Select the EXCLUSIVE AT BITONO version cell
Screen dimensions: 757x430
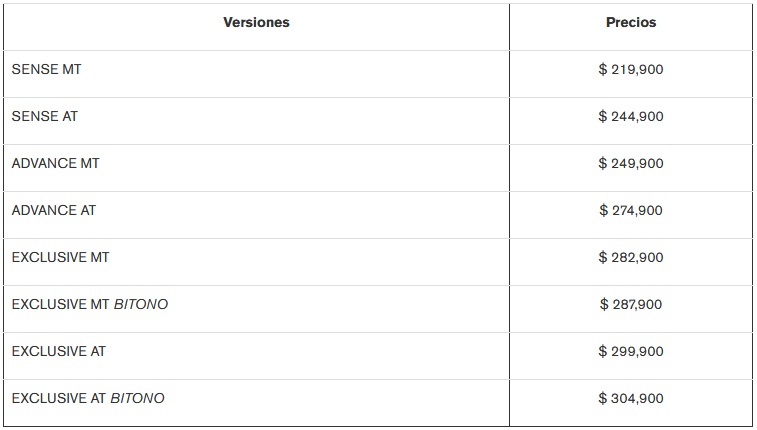pyautogui.click(x=88, y=399)
